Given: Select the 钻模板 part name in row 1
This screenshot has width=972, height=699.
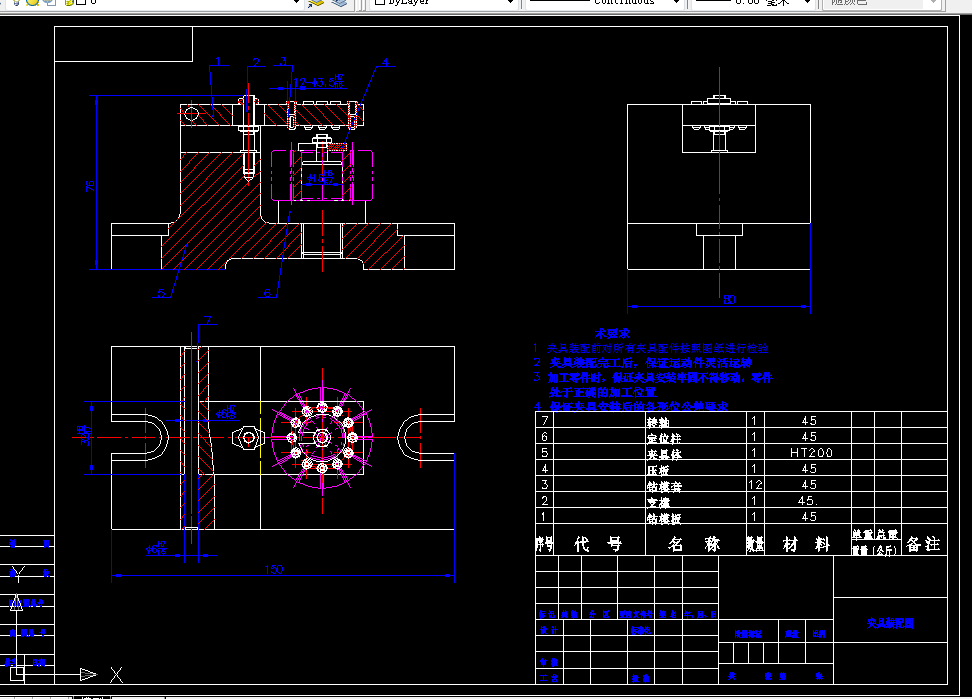Looking at the screenshot, I should (664, 519).
